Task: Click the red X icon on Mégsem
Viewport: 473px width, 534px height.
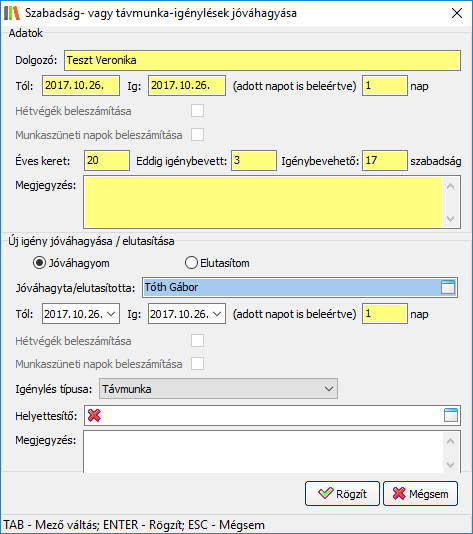Action: 399,493
